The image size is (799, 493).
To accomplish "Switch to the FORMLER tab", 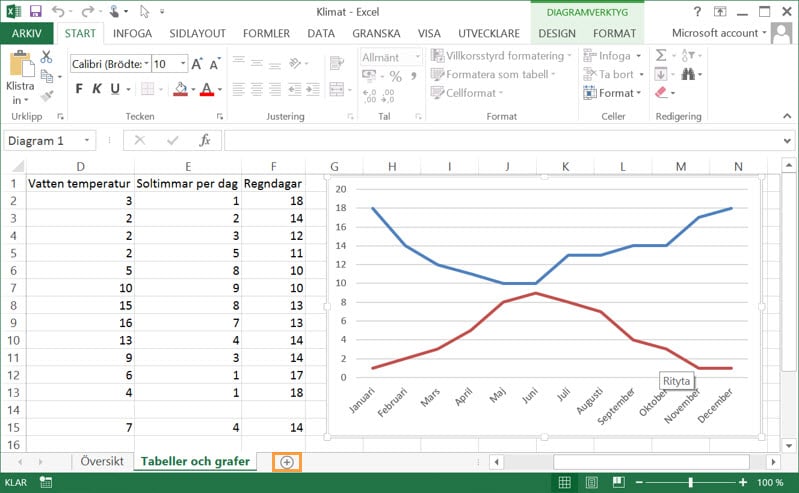I will (266, 33).
